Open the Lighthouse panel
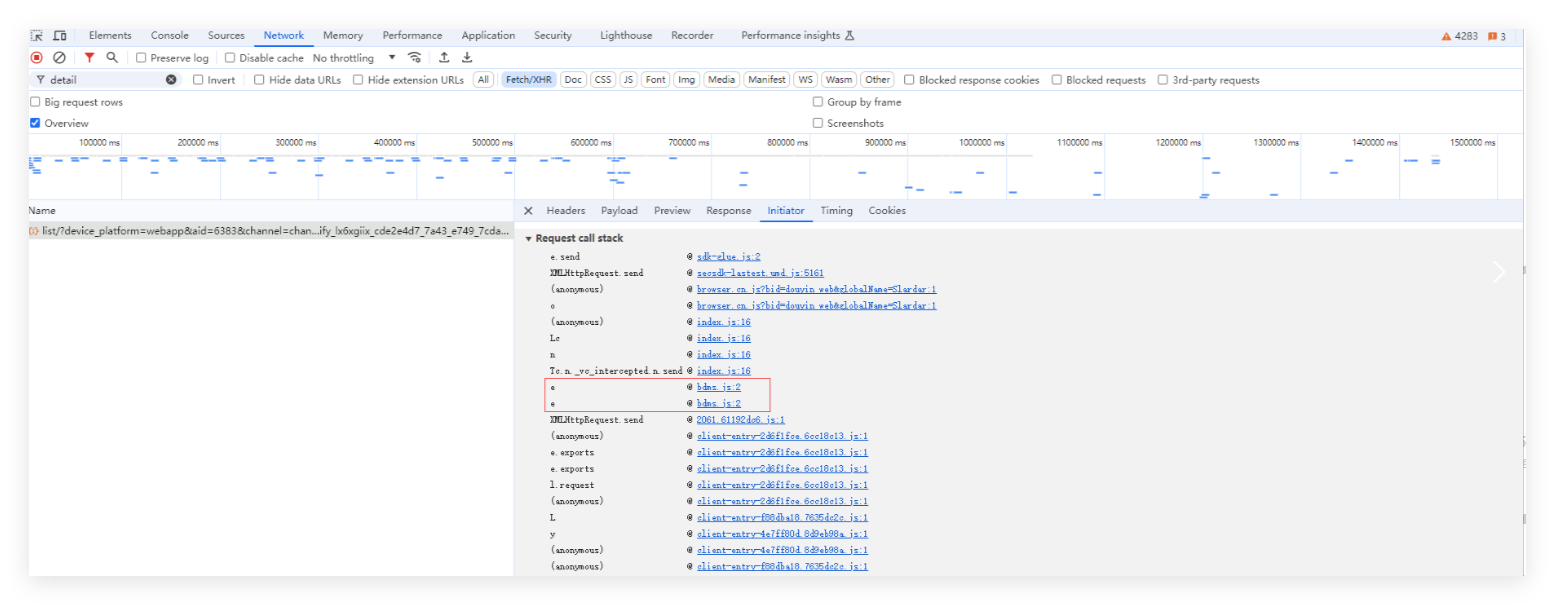Viewport: 1555px width, 605px height. tap(626, 36)
